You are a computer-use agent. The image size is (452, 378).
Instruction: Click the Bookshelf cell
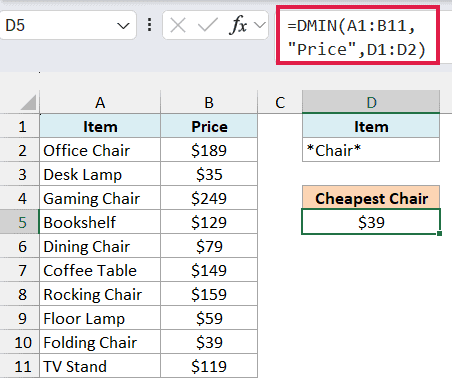coord(100,222)
